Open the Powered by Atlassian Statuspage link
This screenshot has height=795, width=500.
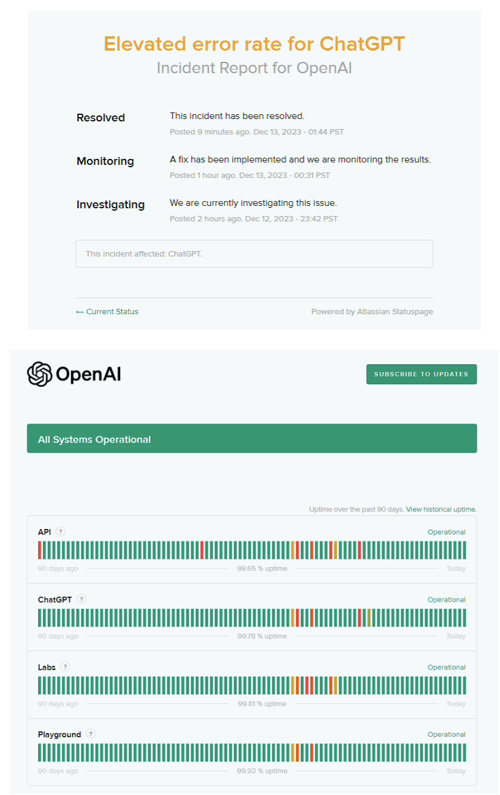(372, 311)
